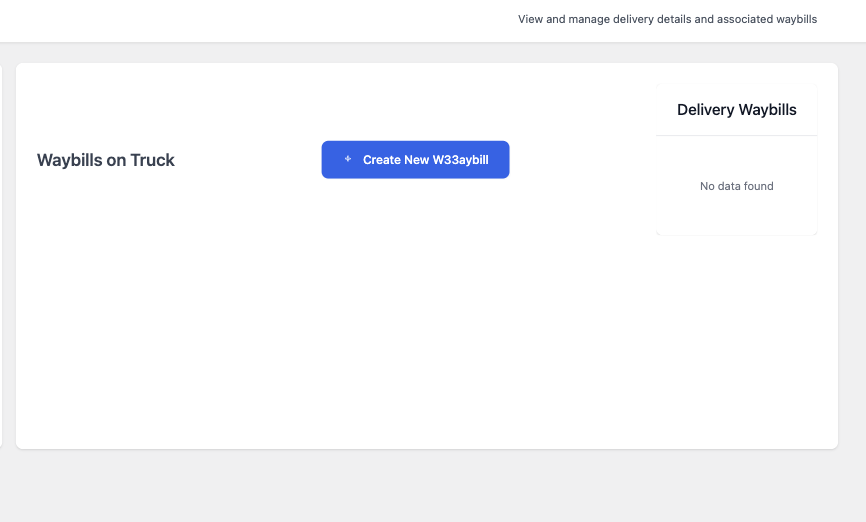Click the No data found message
Image resolution: width=866 pixels, height=522 pixels.
737,186
